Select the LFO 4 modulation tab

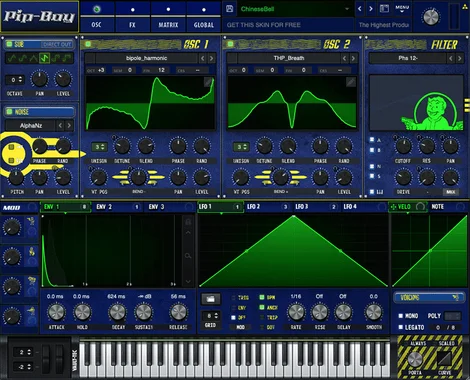(365, 207)
